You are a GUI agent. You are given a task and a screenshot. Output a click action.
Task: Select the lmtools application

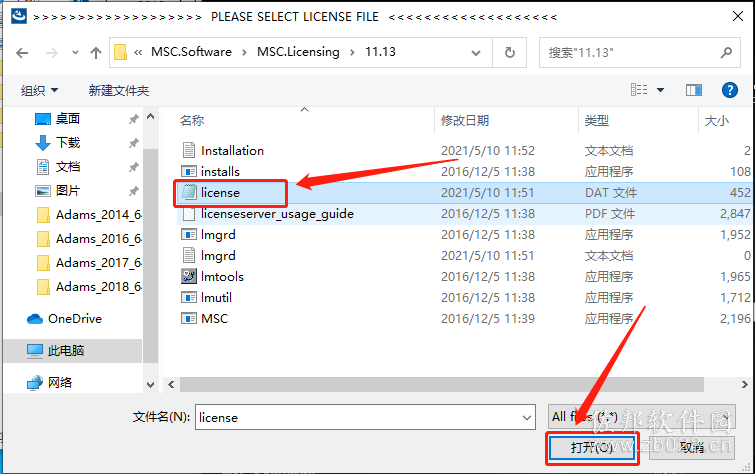coord(222,276)
